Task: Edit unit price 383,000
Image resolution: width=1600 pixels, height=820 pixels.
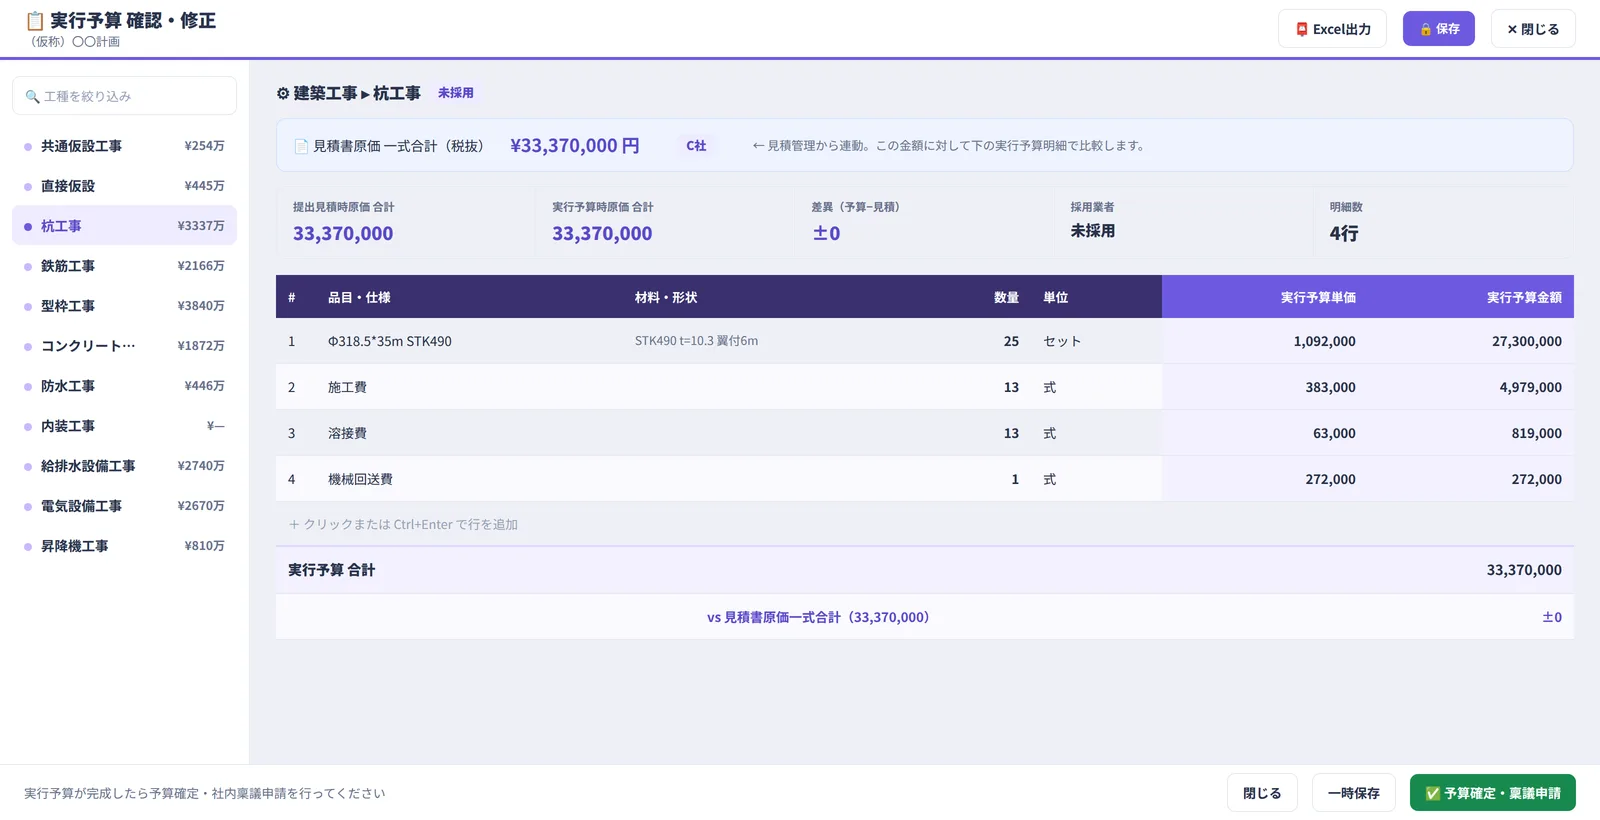Action: click(1330, 387)
